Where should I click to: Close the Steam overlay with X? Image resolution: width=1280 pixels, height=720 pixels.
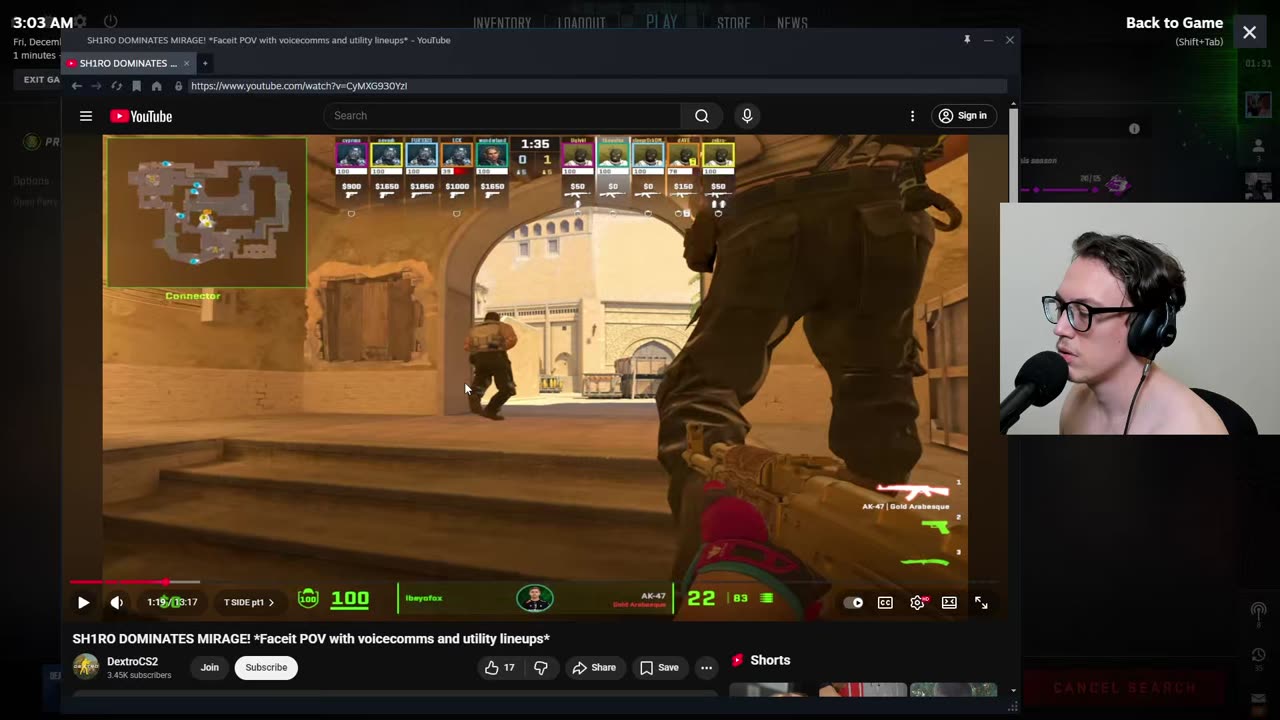tap(1250, 32)
